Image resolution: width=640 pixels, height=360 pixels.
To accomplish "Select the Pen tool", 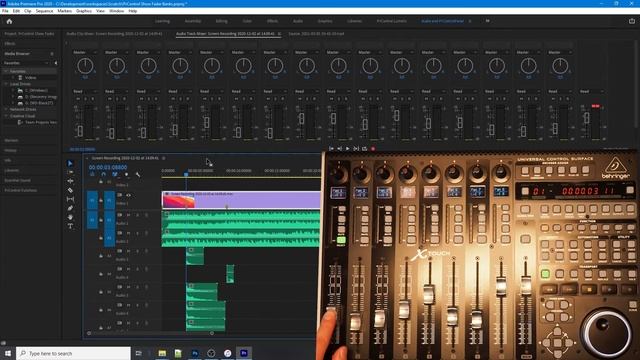I will pyautogui.click(x=70, y=208).
